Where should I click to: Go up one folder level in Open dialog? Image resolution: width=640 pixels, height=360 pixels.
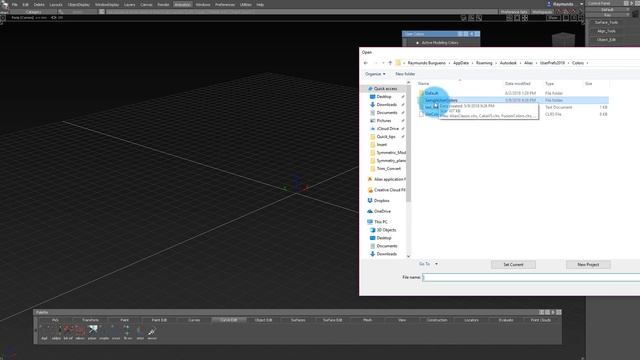390,63
